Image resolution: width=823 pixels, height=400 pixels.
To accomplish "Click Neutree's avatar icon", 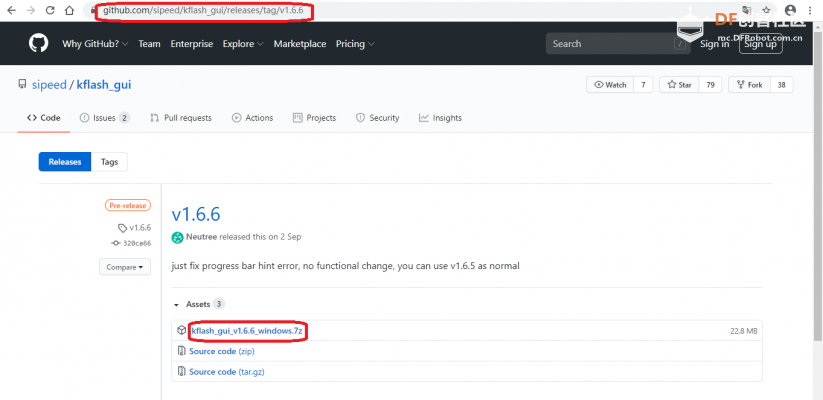I will pos(177,237).
